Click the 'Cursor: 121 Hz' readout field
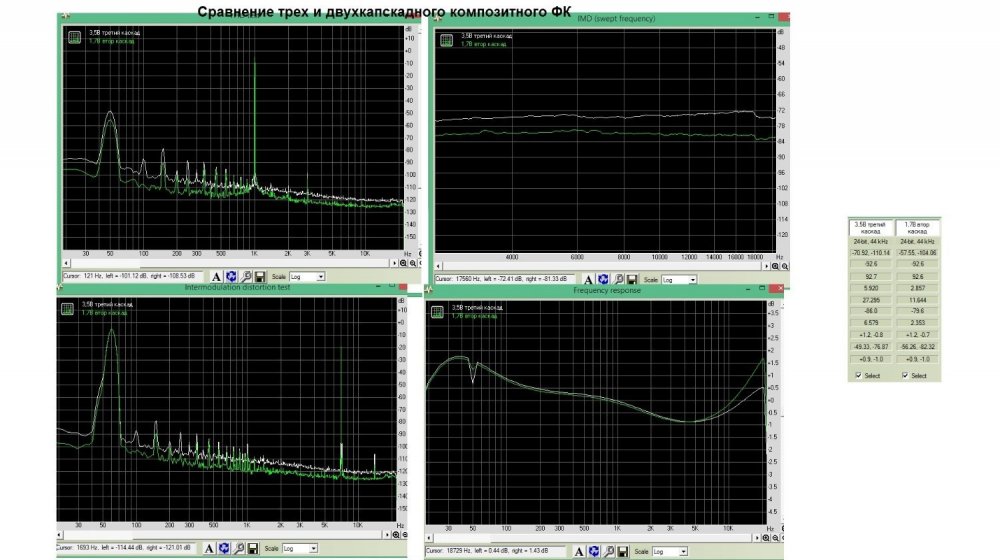Screen dimensions: 1000x560 (x=133, y=276)
